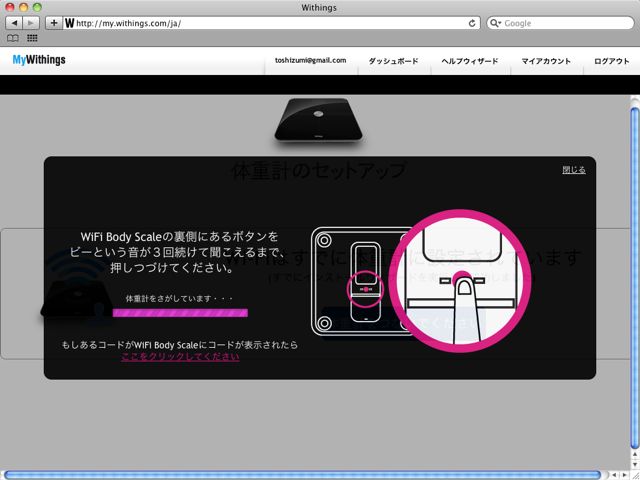Open the ヘルプウィザード tab

tap(470, 61)
